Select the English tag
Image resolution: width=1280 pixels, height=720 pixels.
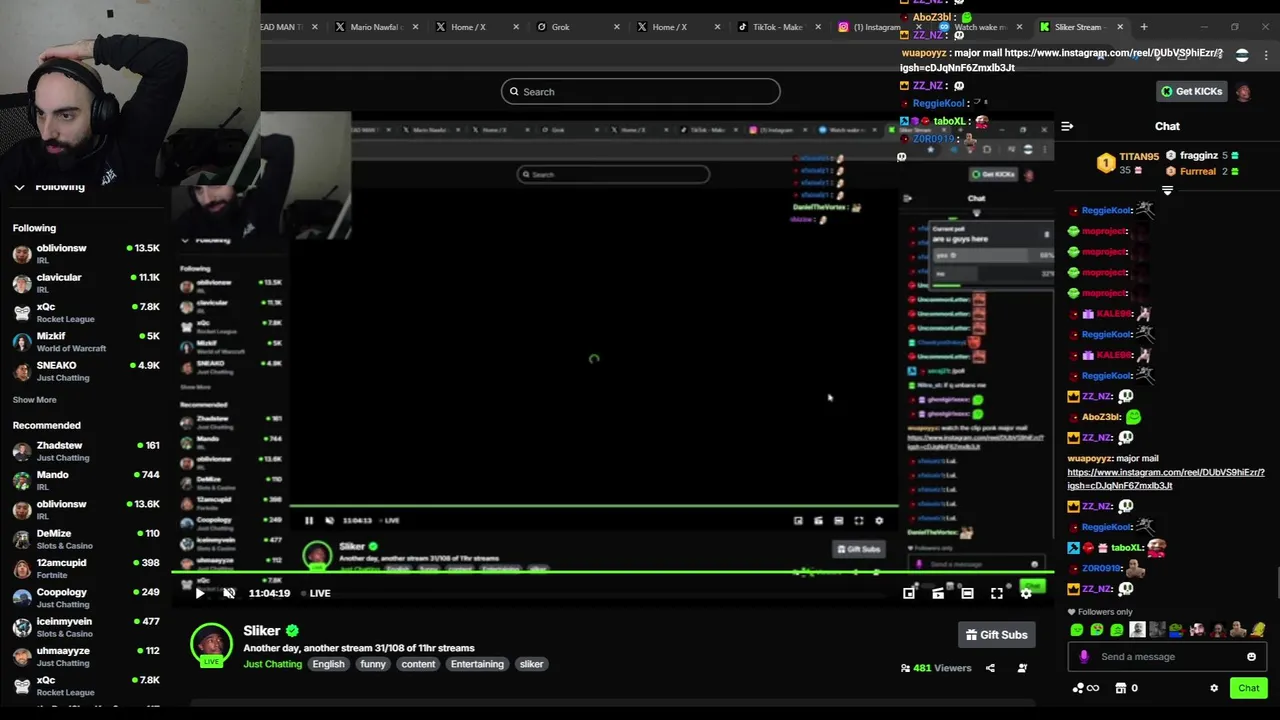(x=328, y=664)
